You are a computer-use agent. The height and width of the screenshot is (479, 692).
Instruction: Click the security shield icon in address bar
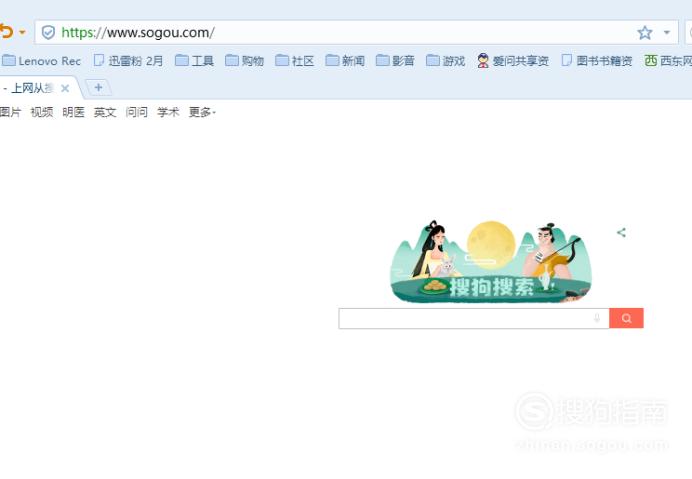pyautogui.click(x=48, y=32)
